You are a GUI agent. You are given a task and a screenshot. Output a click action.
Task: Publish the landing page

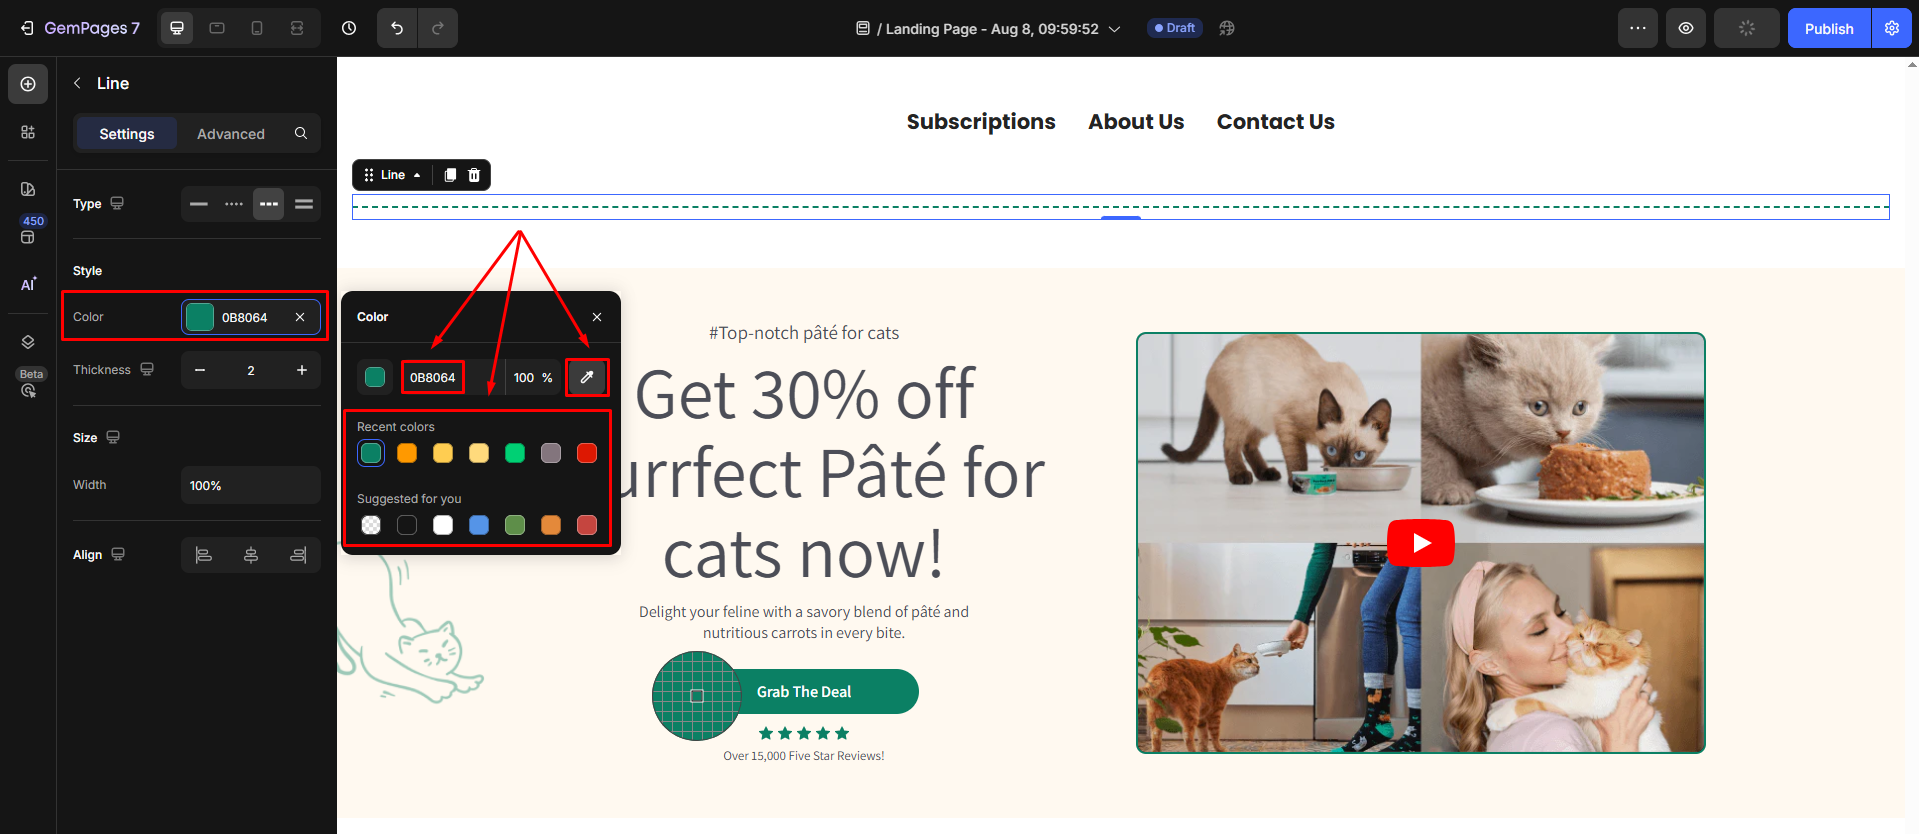[1829, 28]
